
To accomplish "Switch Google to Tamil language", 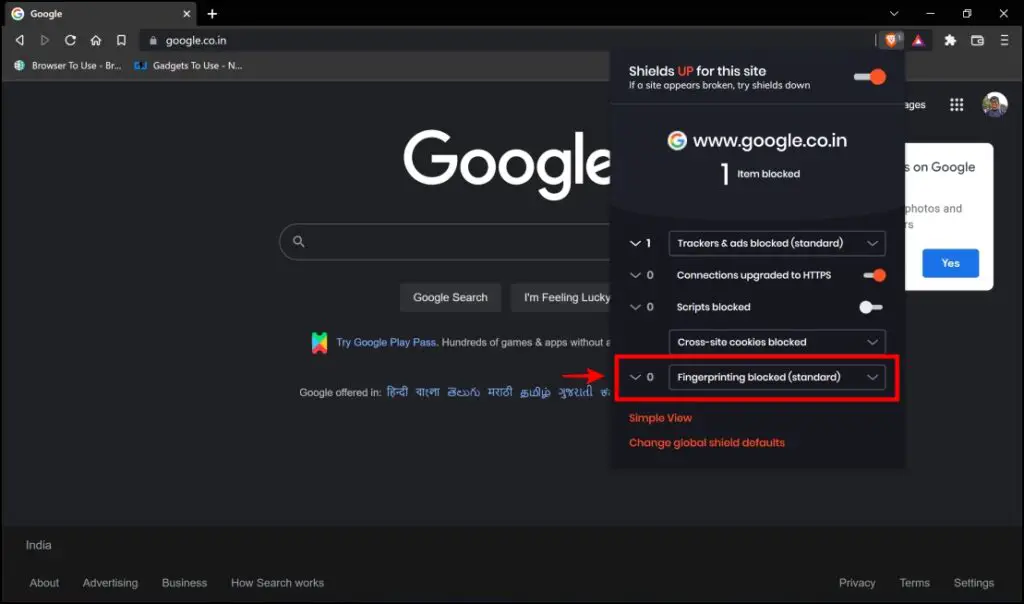I will click(535, 392).
